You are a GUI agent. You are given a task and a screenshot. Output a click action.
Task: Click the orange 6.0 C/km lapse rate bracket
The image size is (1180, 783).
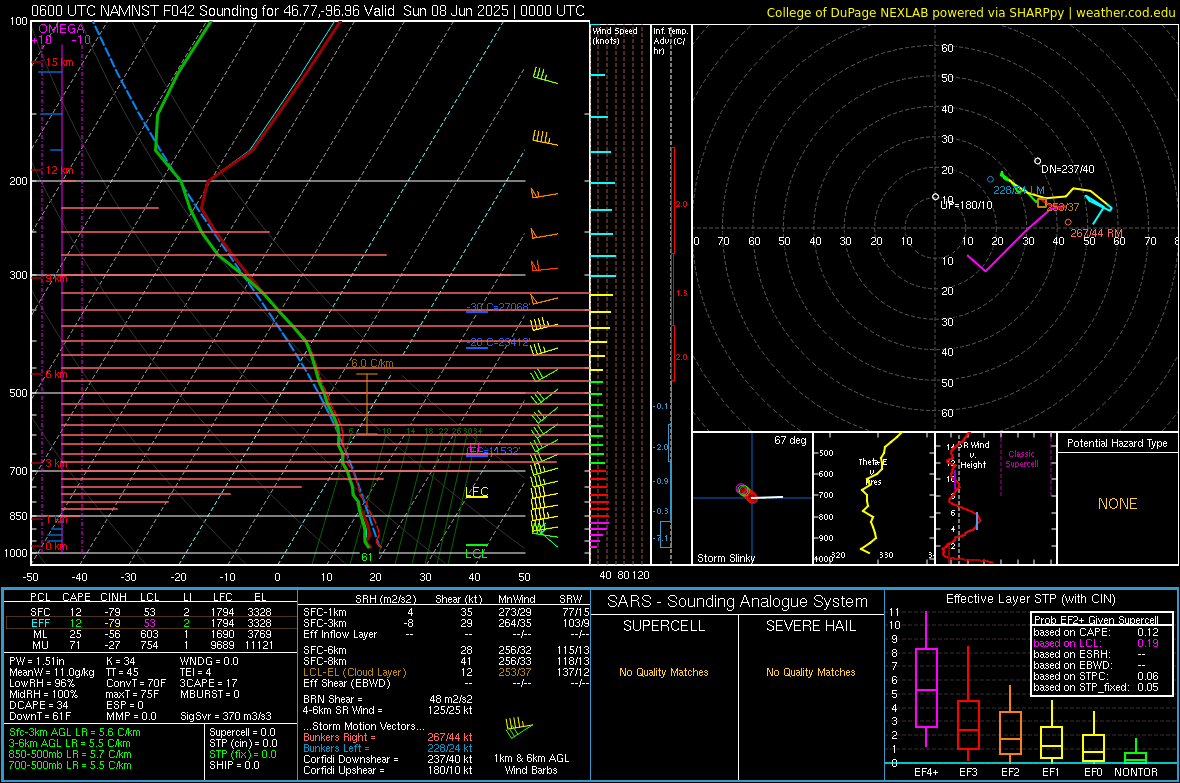[366, 404]
